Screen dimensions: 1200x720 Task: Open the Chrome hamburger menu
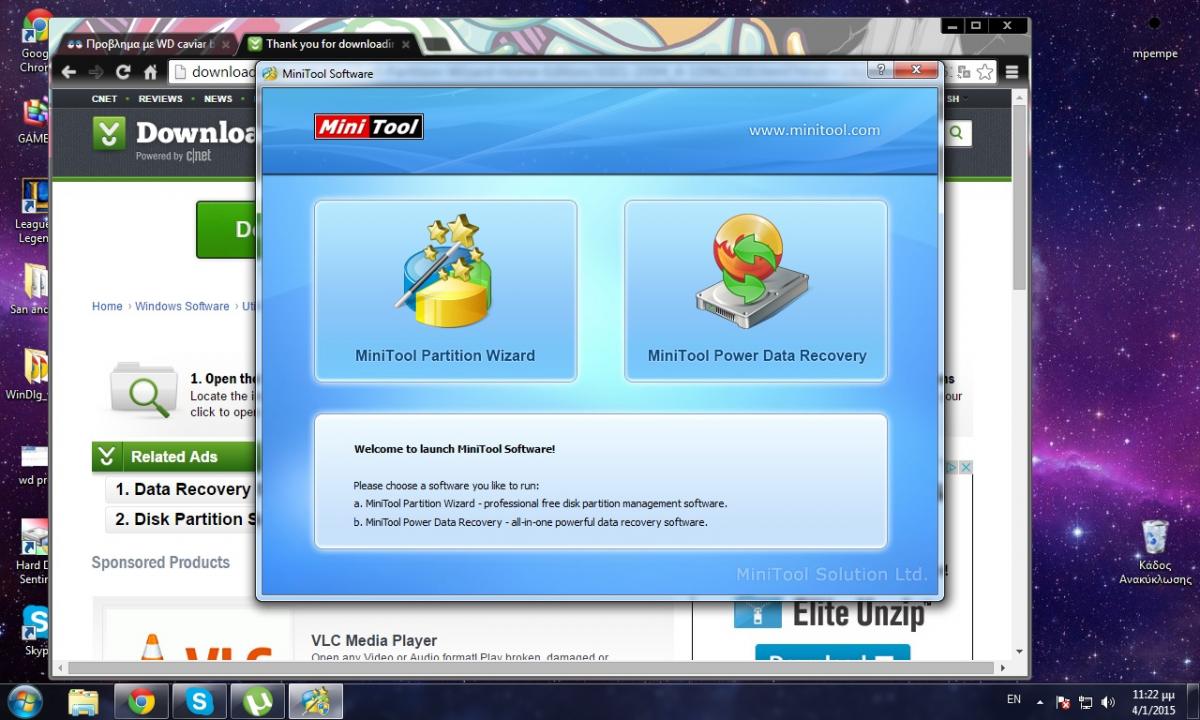[x=1012, y=72]
